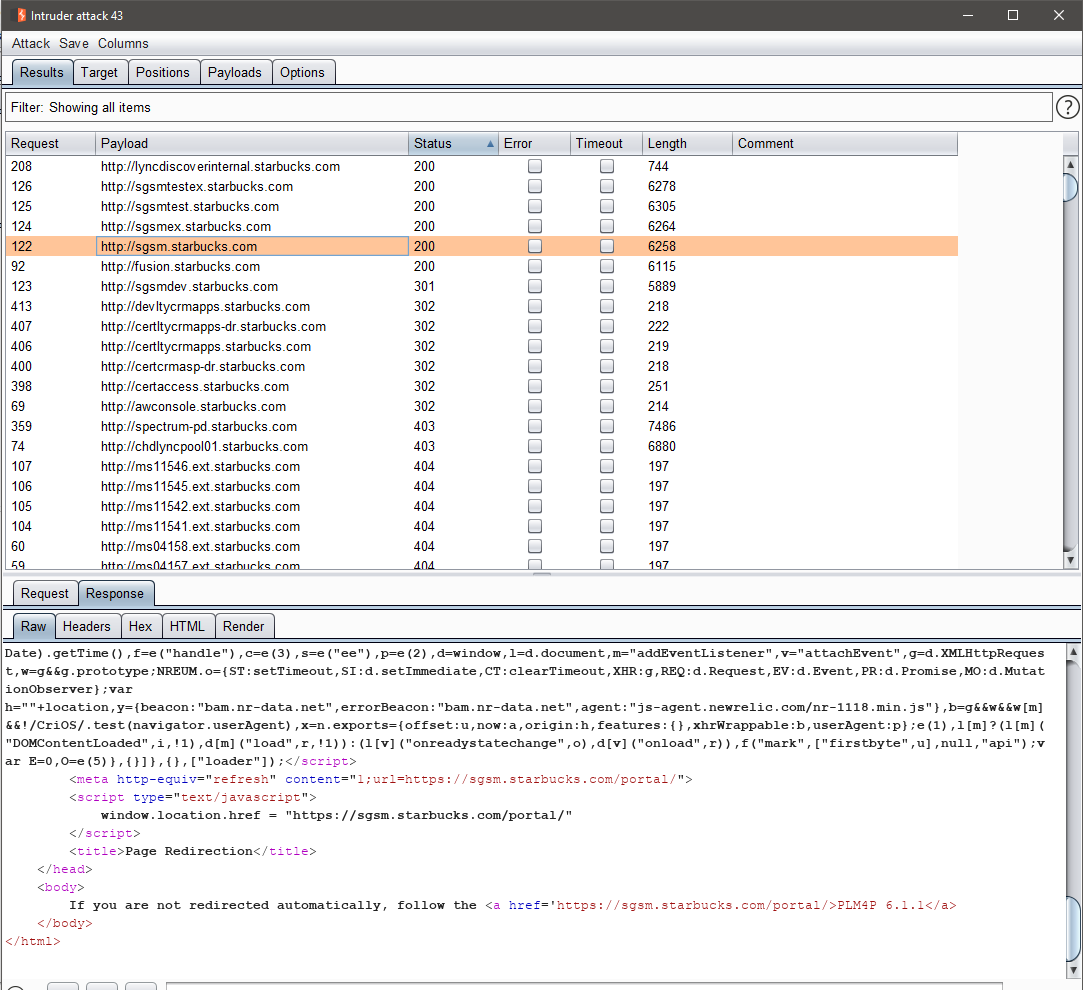Toggle Error checkbox for ms11546.ext row
Screen dimensions: 1083x990
coord(535,467)
